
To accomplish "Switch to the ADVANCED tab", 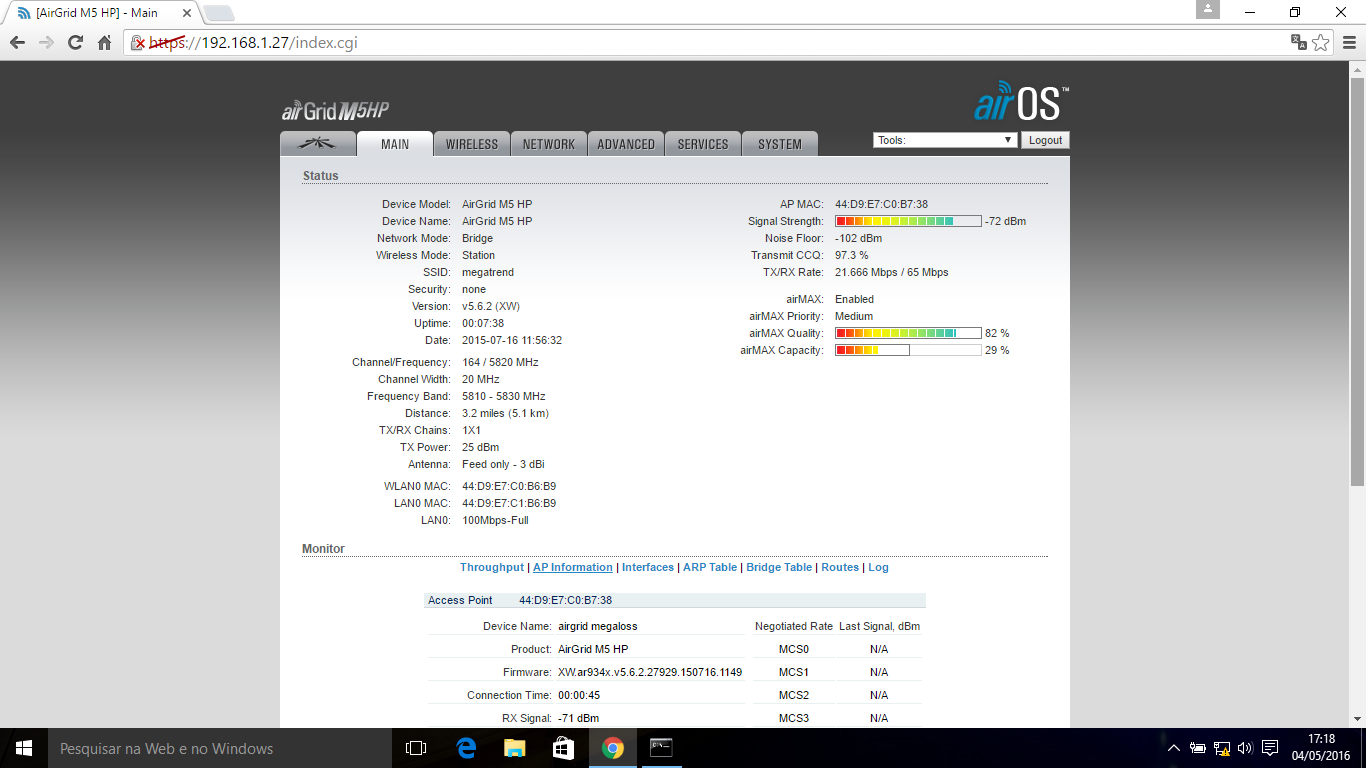I will (x=626, y=144).
